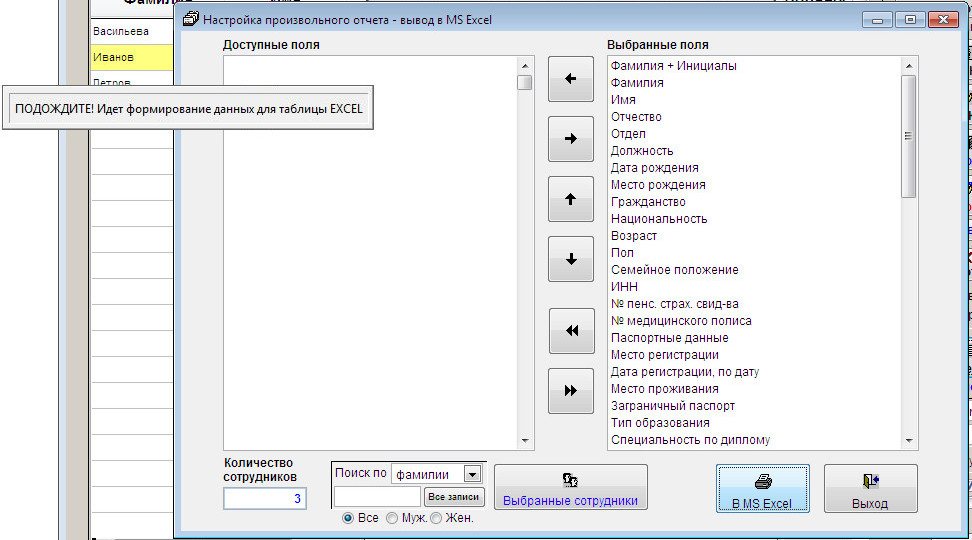Move selected field up with up arrow
Viewport: 972px width, 540px height.
[571, 199]
